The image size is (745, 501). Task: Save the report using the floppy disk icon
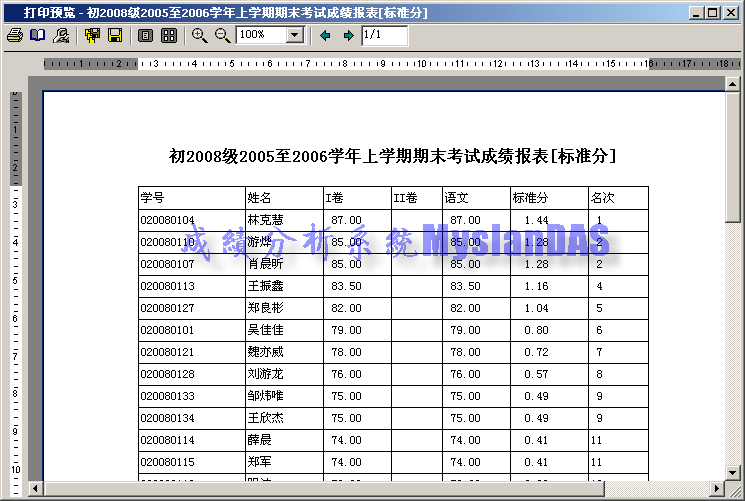(x=115, y=36)
